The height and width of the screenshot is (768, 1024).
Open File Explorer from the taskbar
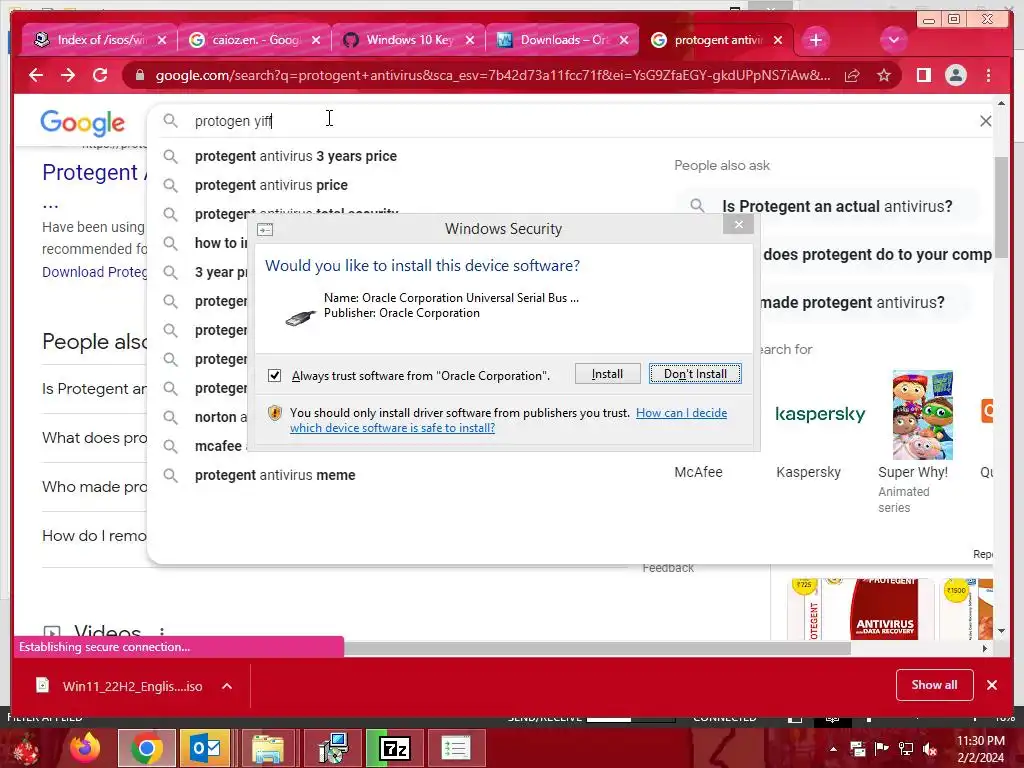(x=267, y=748)
